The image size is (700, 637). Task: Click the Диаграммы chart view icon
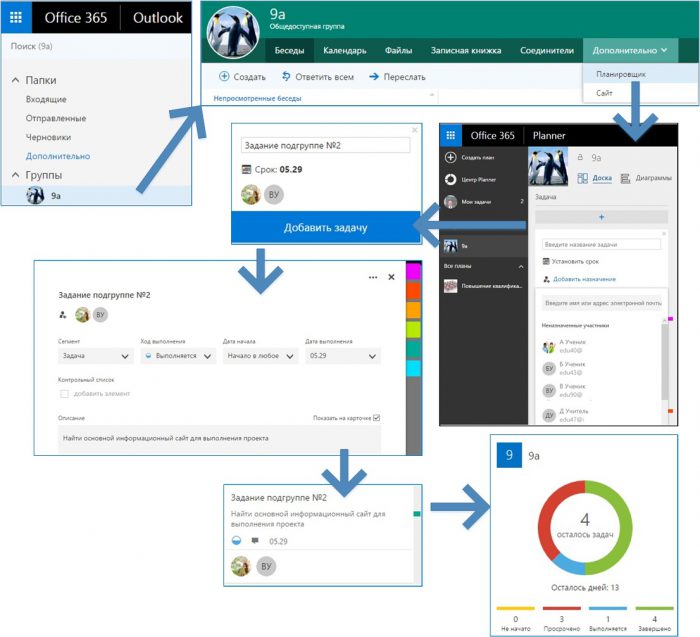coord(625,179)
